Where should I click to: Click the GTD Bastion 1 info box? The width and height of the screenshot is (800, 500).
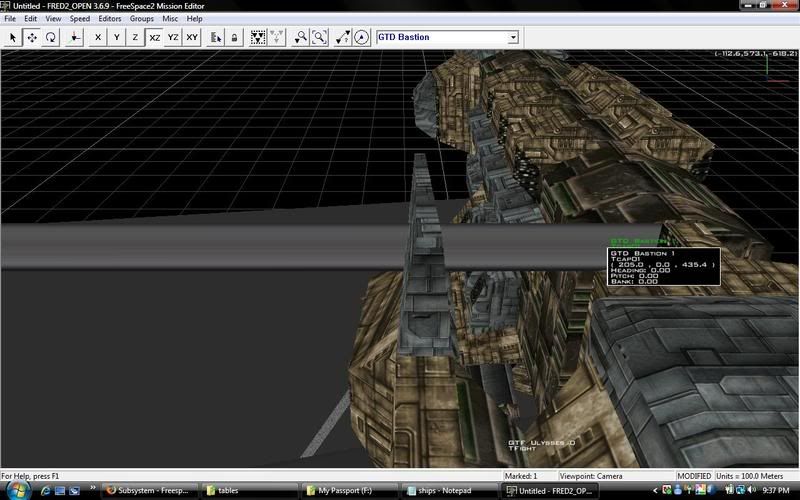[663, 266]
